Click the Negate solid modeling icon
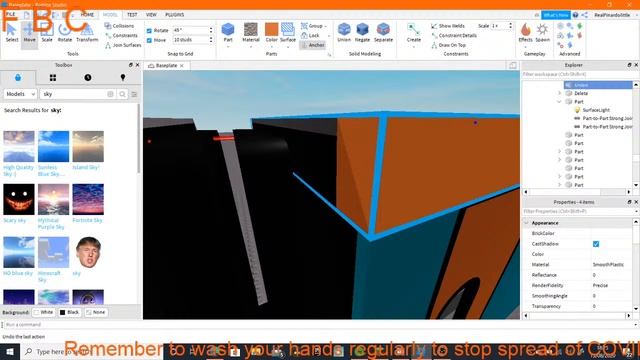 (362, 29)
